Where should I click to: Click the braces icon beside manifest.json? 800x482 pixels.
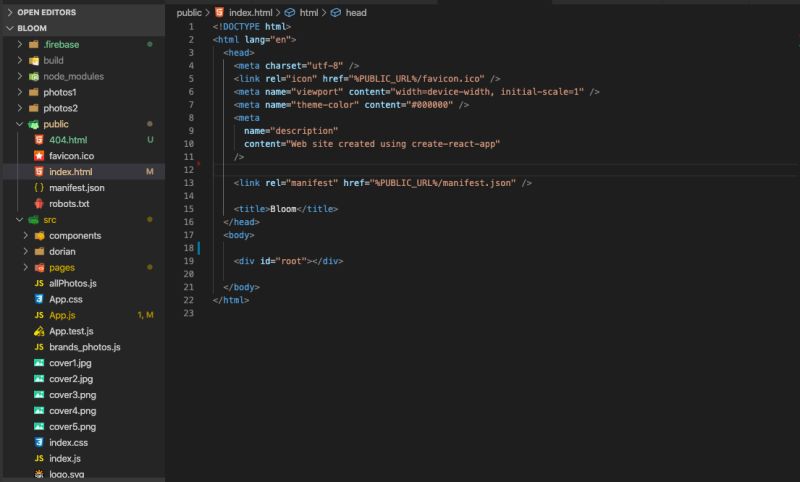click(39, 188)
